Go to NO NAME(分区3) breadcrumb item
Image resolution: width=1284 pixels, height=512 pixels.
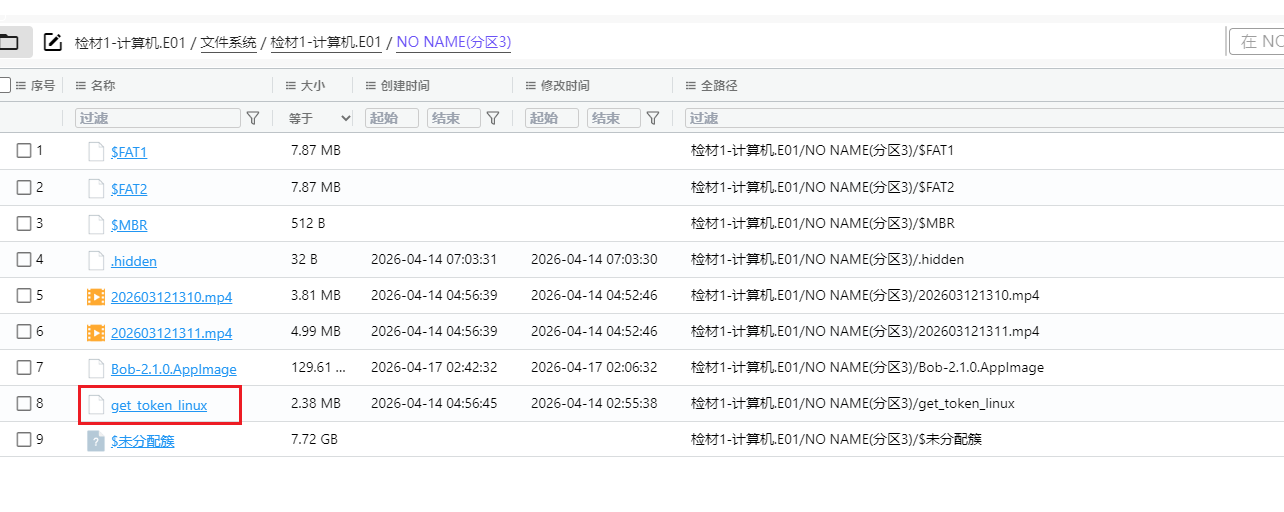click(x=454, y=42)
